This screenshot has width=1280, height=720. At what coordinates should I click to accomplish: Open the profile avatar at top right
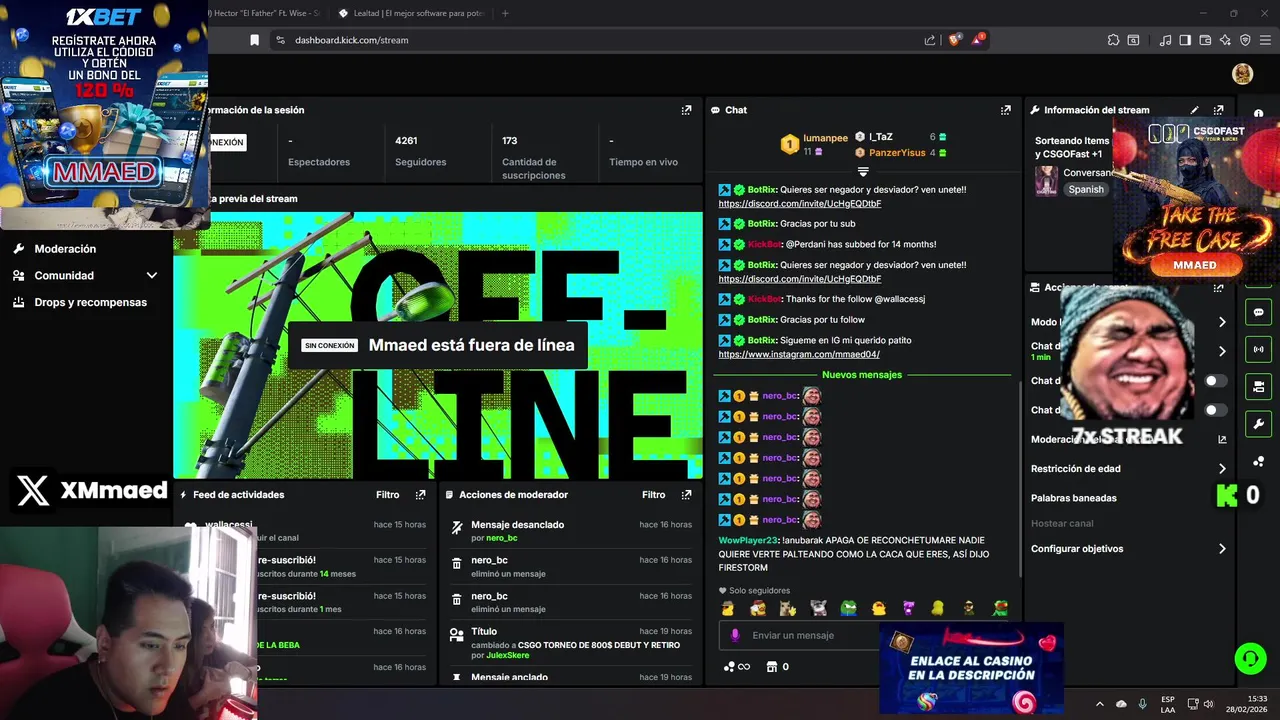pyautogui.click(x=1242, y=73)
